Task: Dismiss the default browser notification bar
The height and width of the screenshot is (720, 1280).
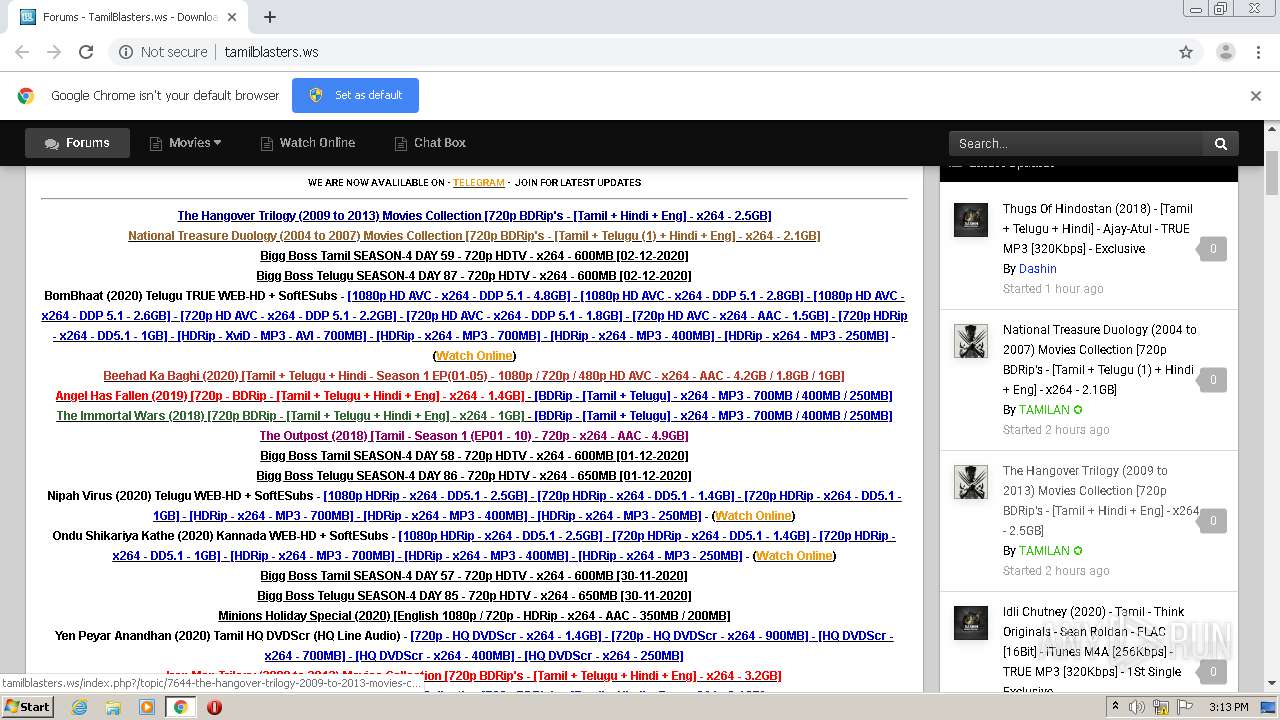Action: coord(1256,96)
